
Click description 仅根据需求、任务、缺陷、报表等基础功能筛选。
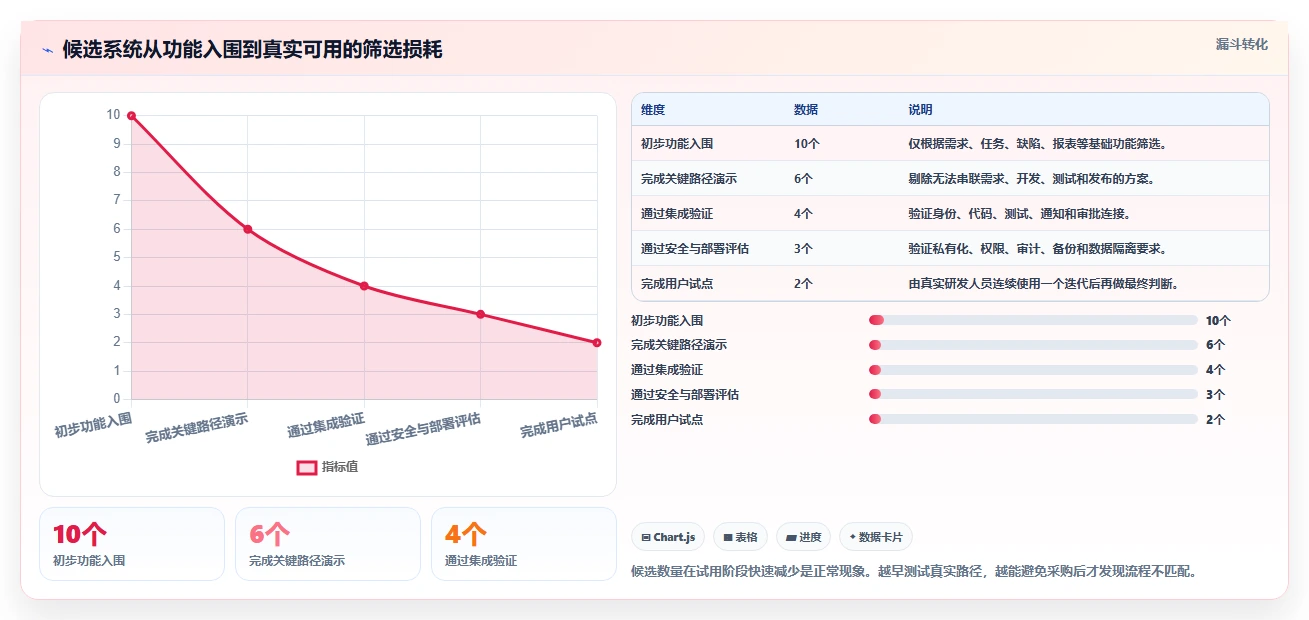[1038, 144]
